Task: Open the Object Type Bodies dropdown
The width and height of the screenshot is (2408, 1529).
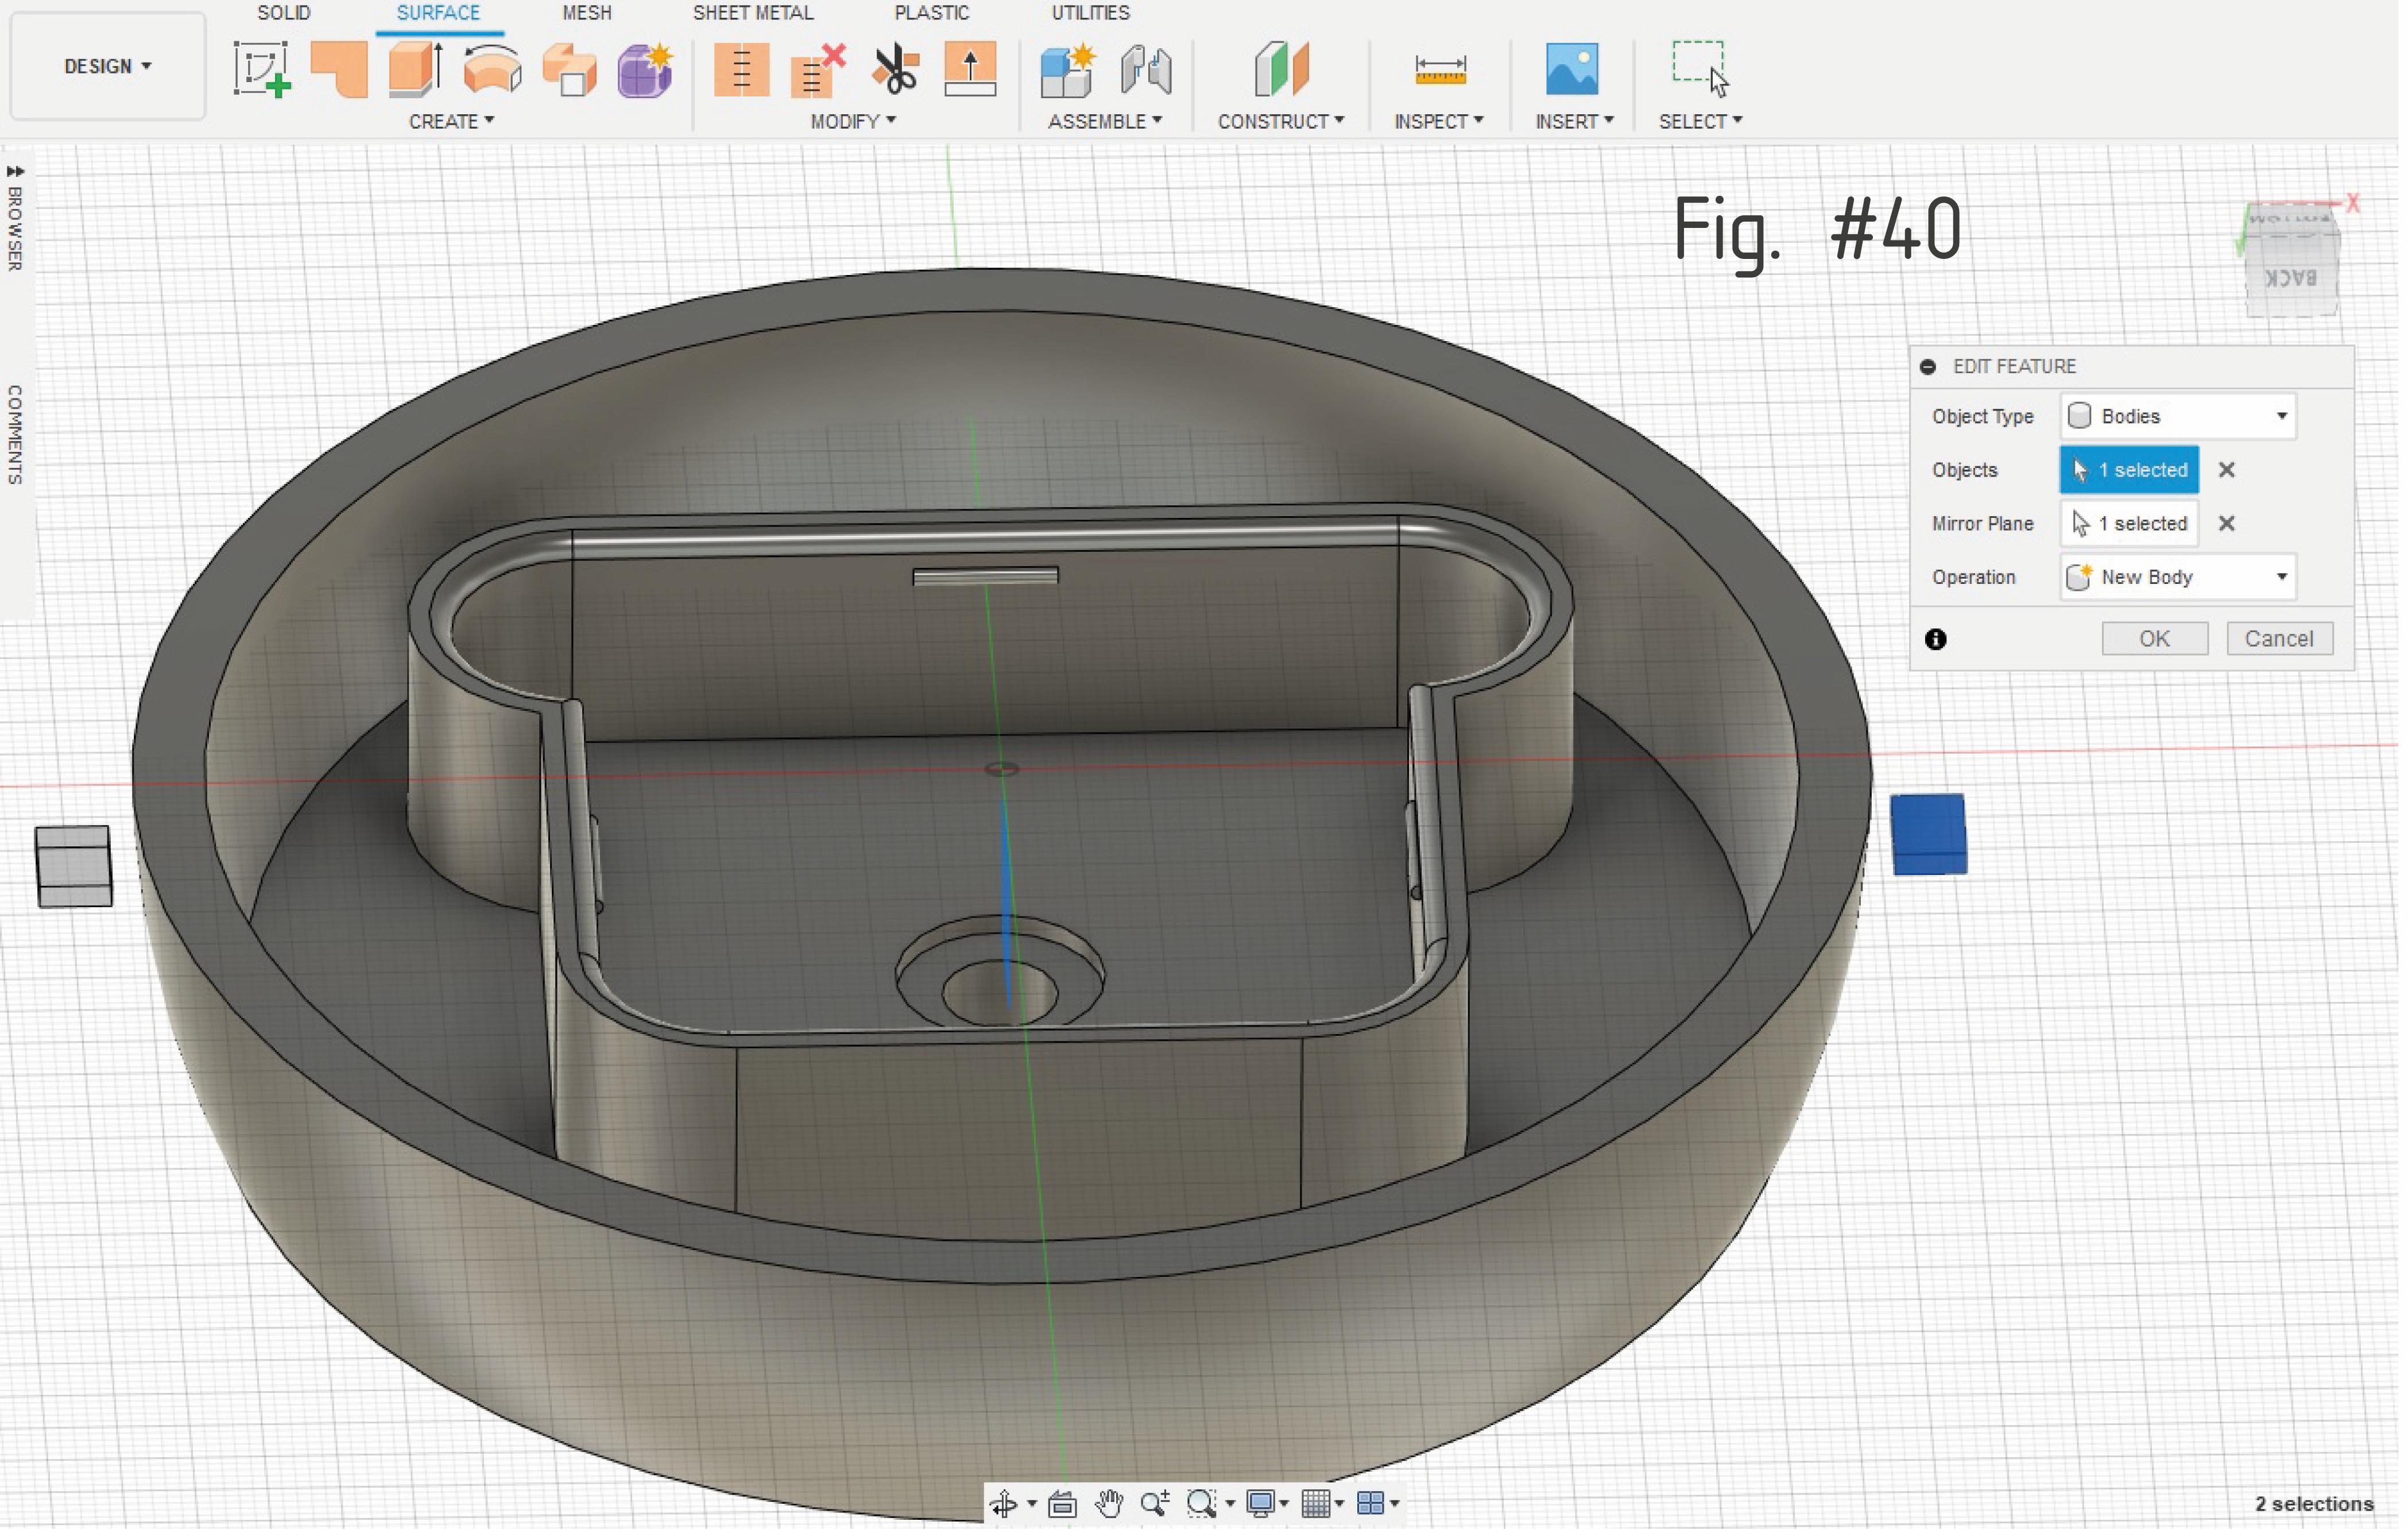Action: (2179, 417)
